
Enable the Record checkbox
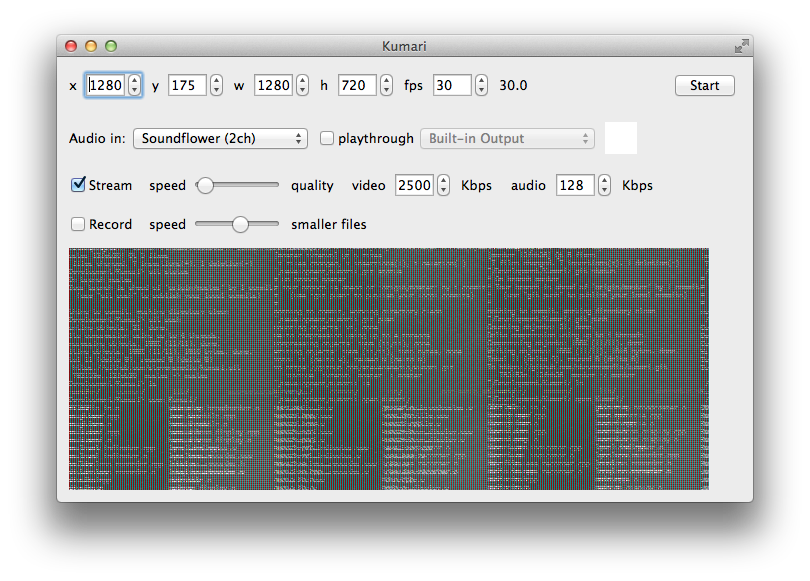click(78, 224)
